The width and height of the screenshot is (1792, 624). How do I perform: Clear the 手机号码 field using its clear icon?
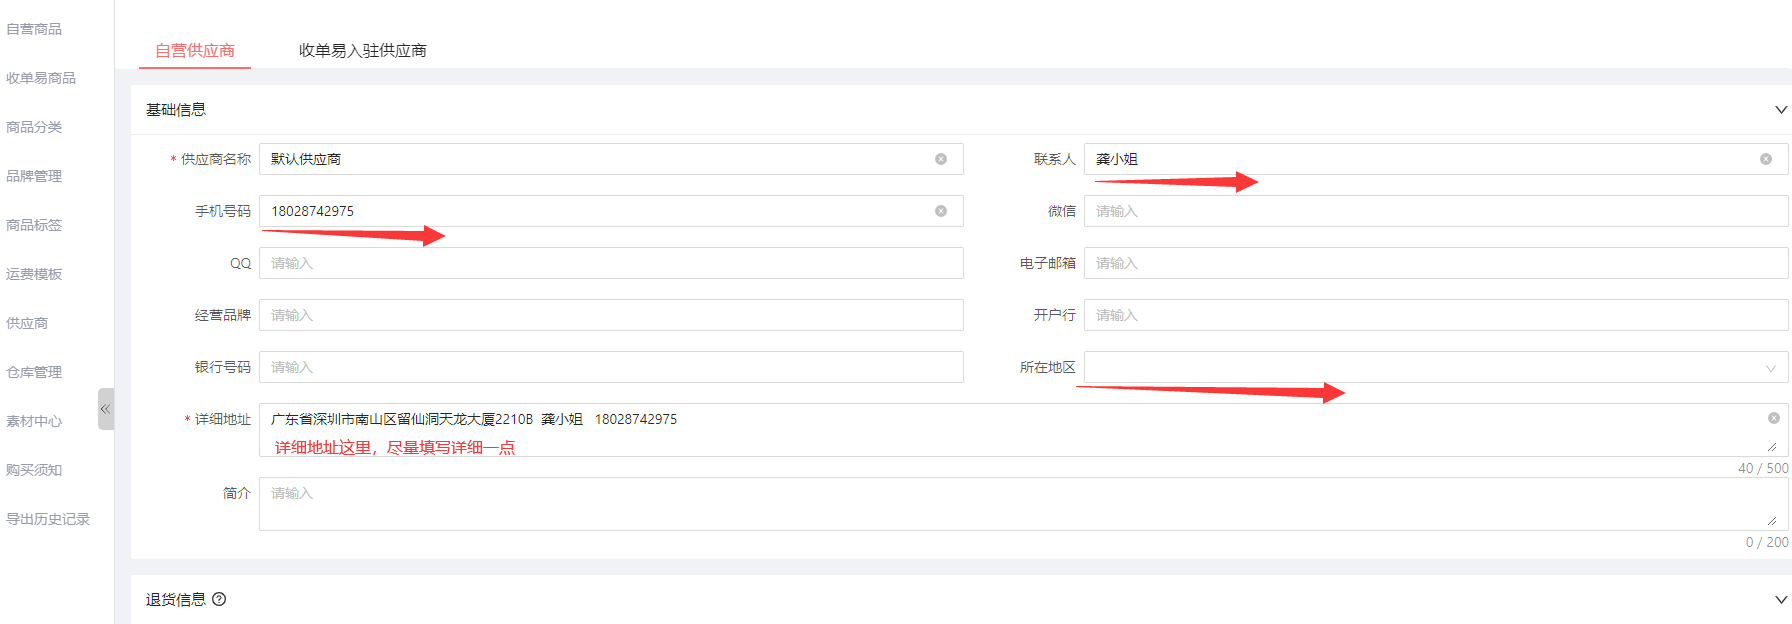[940, 211]
